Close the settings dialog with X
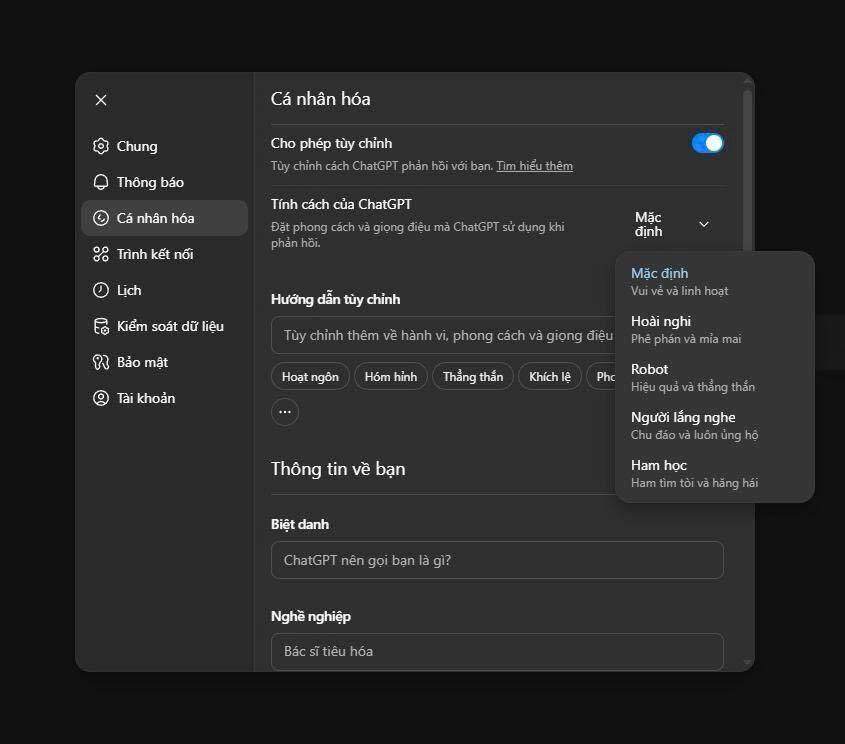The image size is (845, 744). coord(101,100)
